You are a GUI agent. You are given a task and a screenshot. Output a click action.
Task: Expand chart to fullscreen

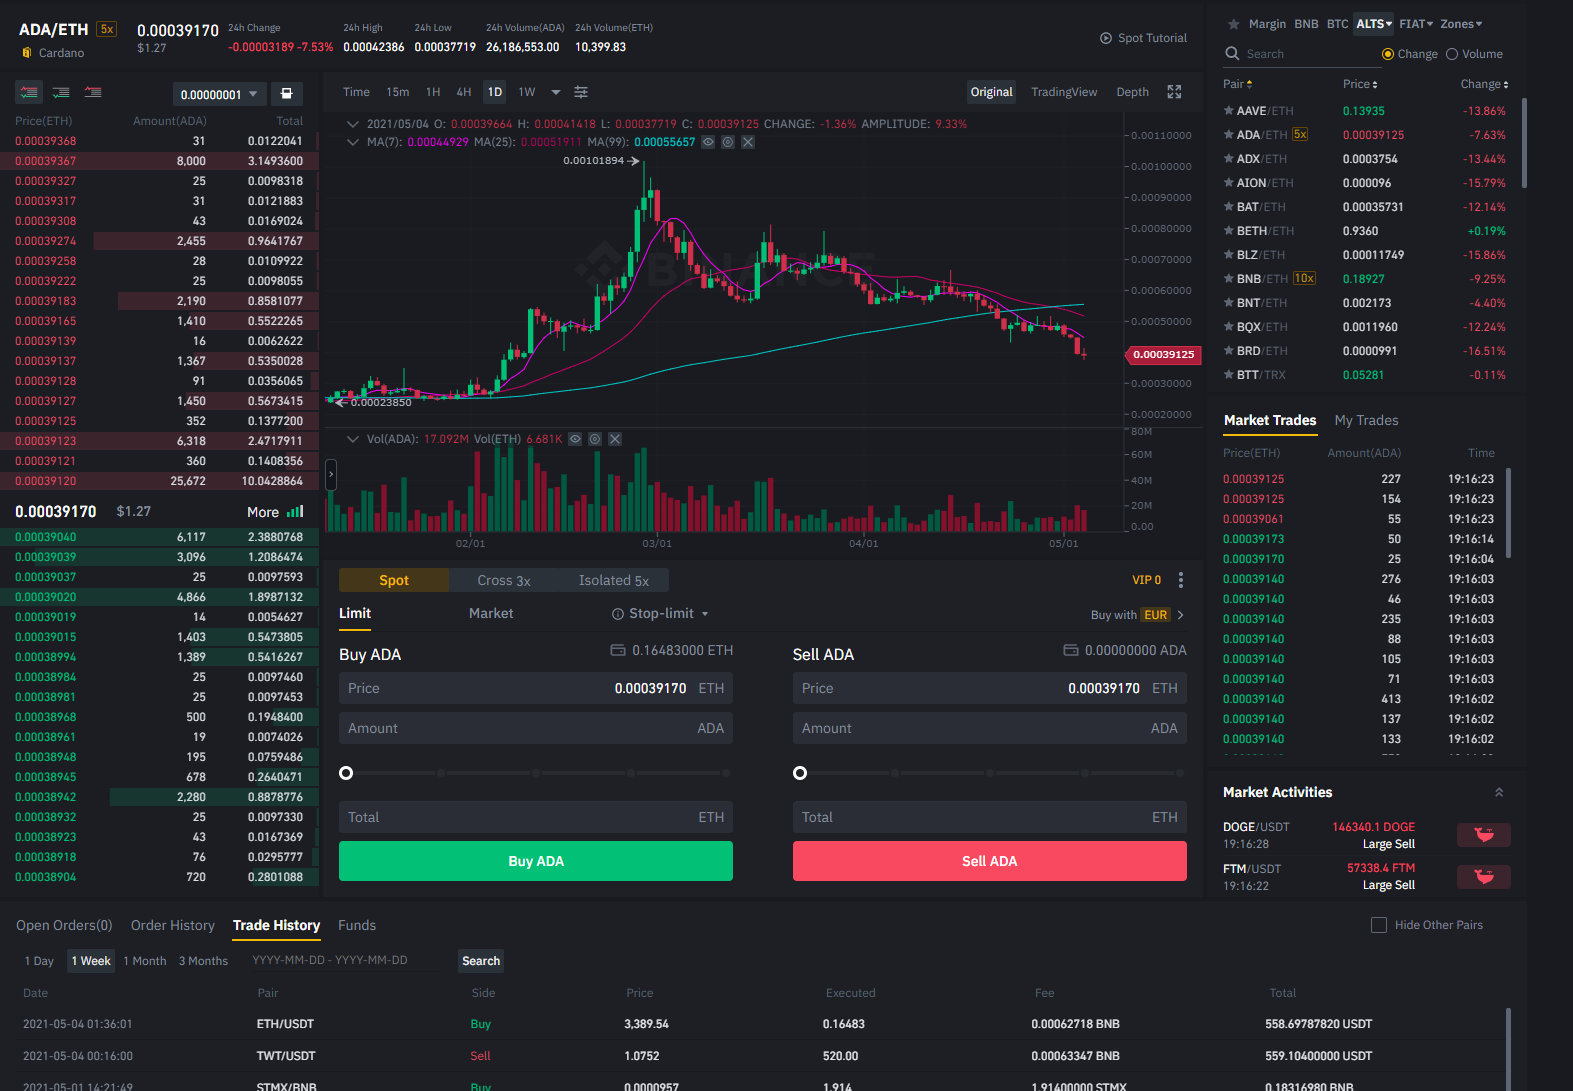tap(1174, 92)
